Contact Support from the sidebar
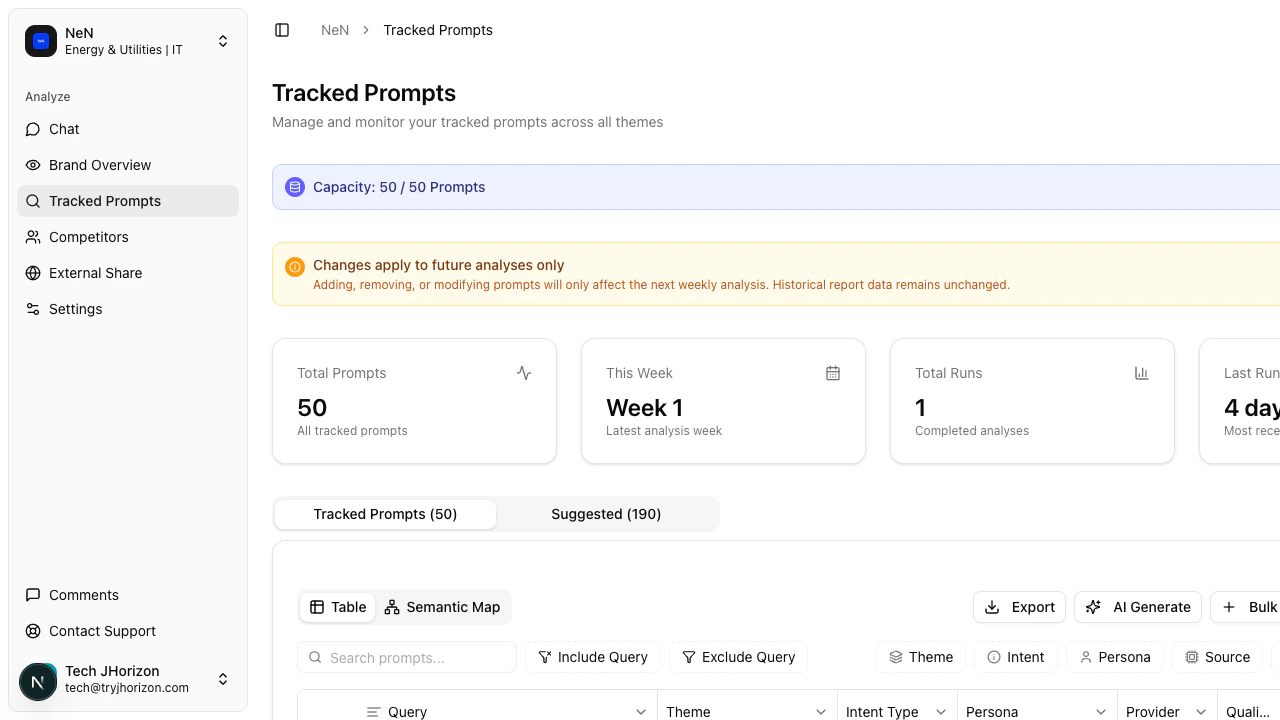This screenshot has width=1280, height=720. [x=102, y=631]
